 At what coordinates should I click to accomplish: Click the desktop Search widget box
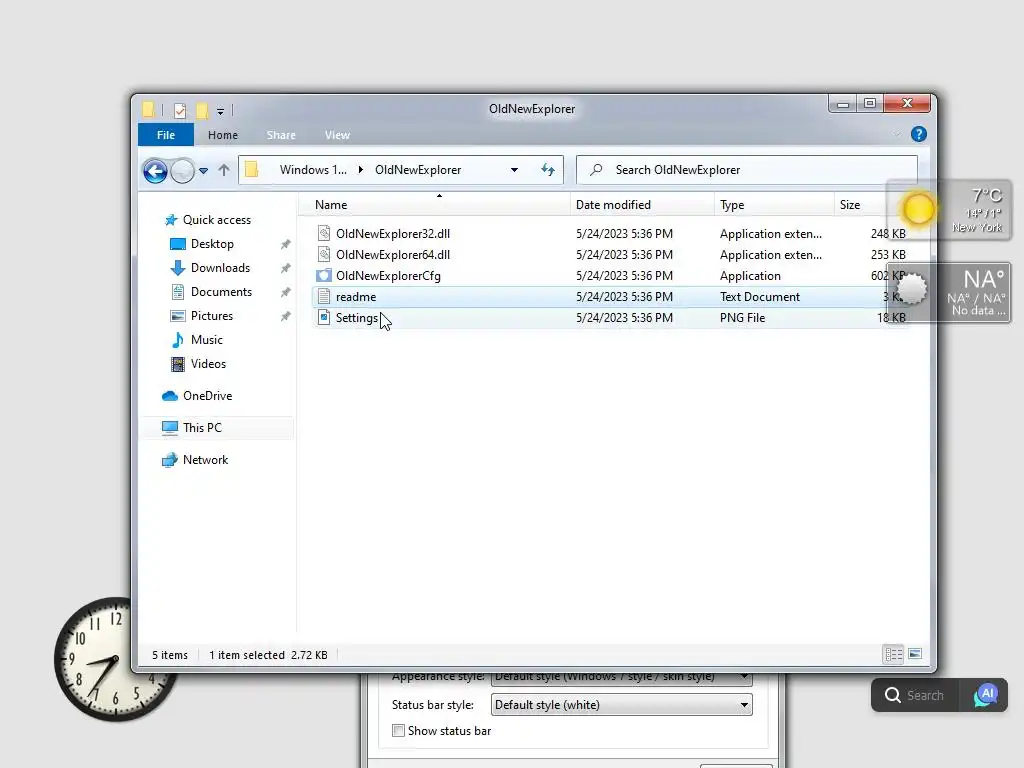click(x=915, y=695)
